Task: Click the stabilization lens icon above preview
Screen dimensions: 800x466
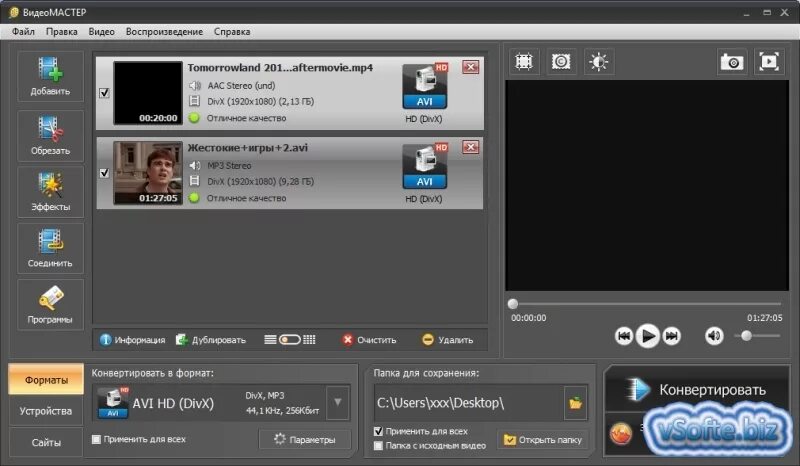Action: coord(561,62)
